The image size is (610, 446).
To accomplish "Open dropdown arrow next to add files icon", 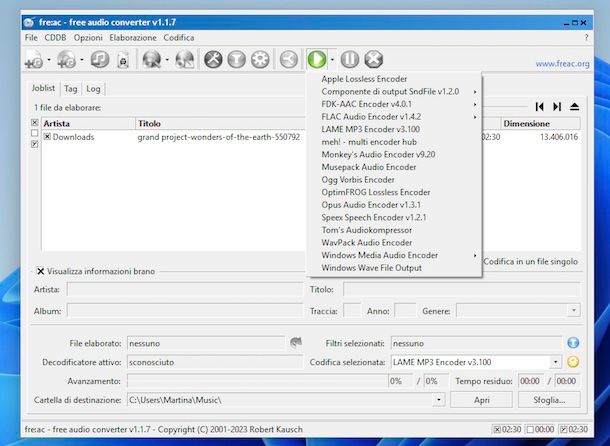I will [49, 60].
